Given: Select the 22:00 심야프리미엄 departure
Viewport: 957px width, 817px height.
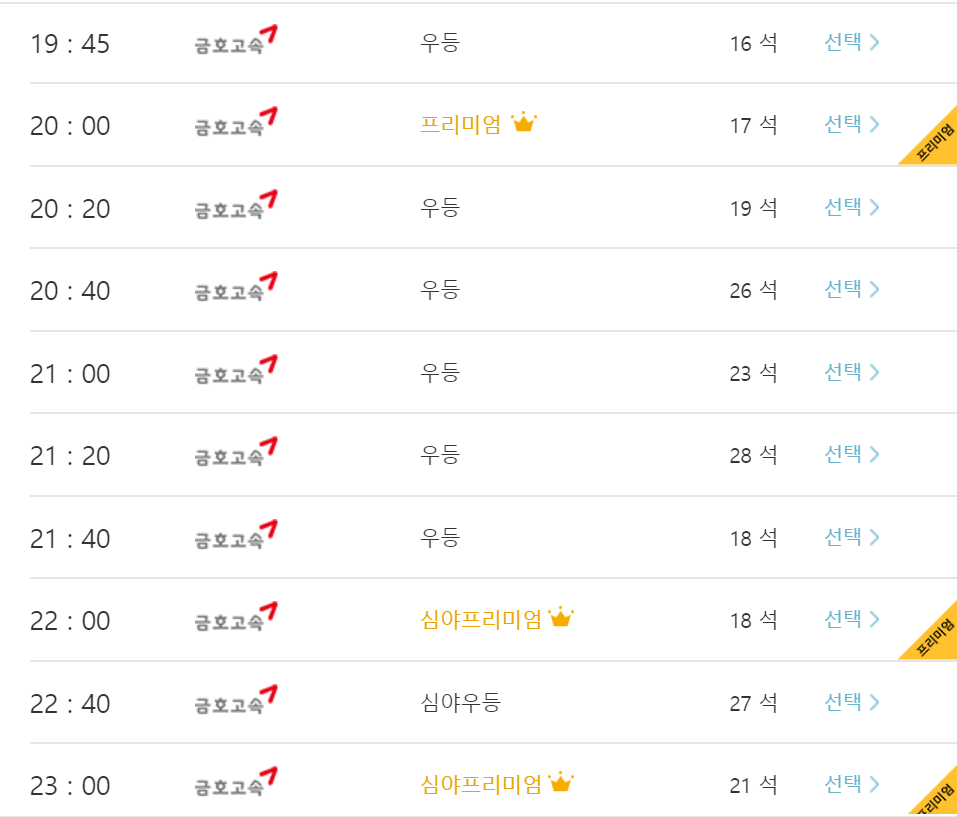Looking at the screenshot, I should point(851,620).
